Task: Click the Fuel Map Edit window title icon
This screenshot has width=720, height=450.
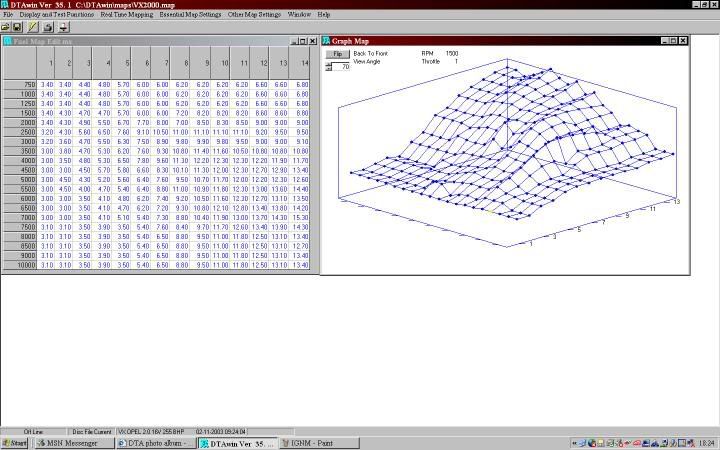Action: 7,41
